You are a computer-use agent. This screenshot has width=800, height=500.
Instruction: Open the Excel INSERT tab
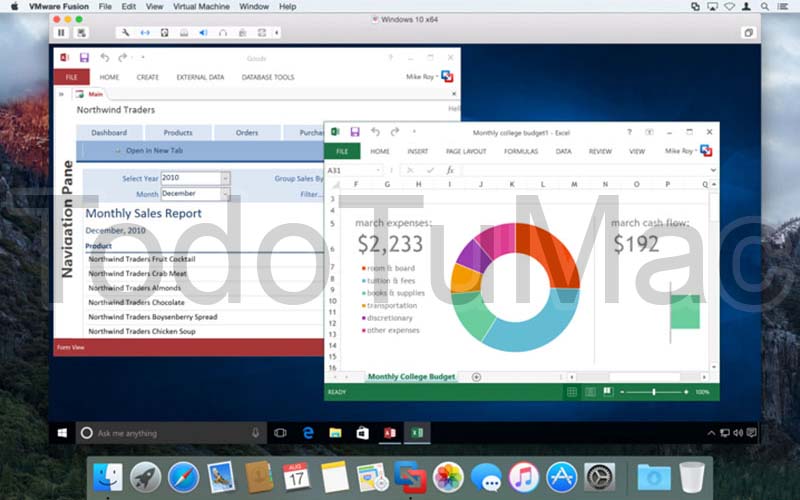[418, 151]
